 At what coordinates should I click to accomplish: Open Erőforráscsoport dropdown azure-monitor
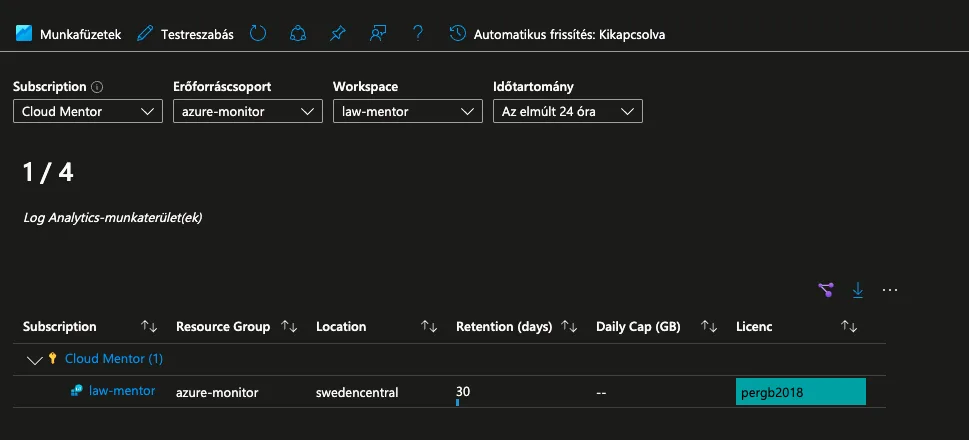pos(246,111)
